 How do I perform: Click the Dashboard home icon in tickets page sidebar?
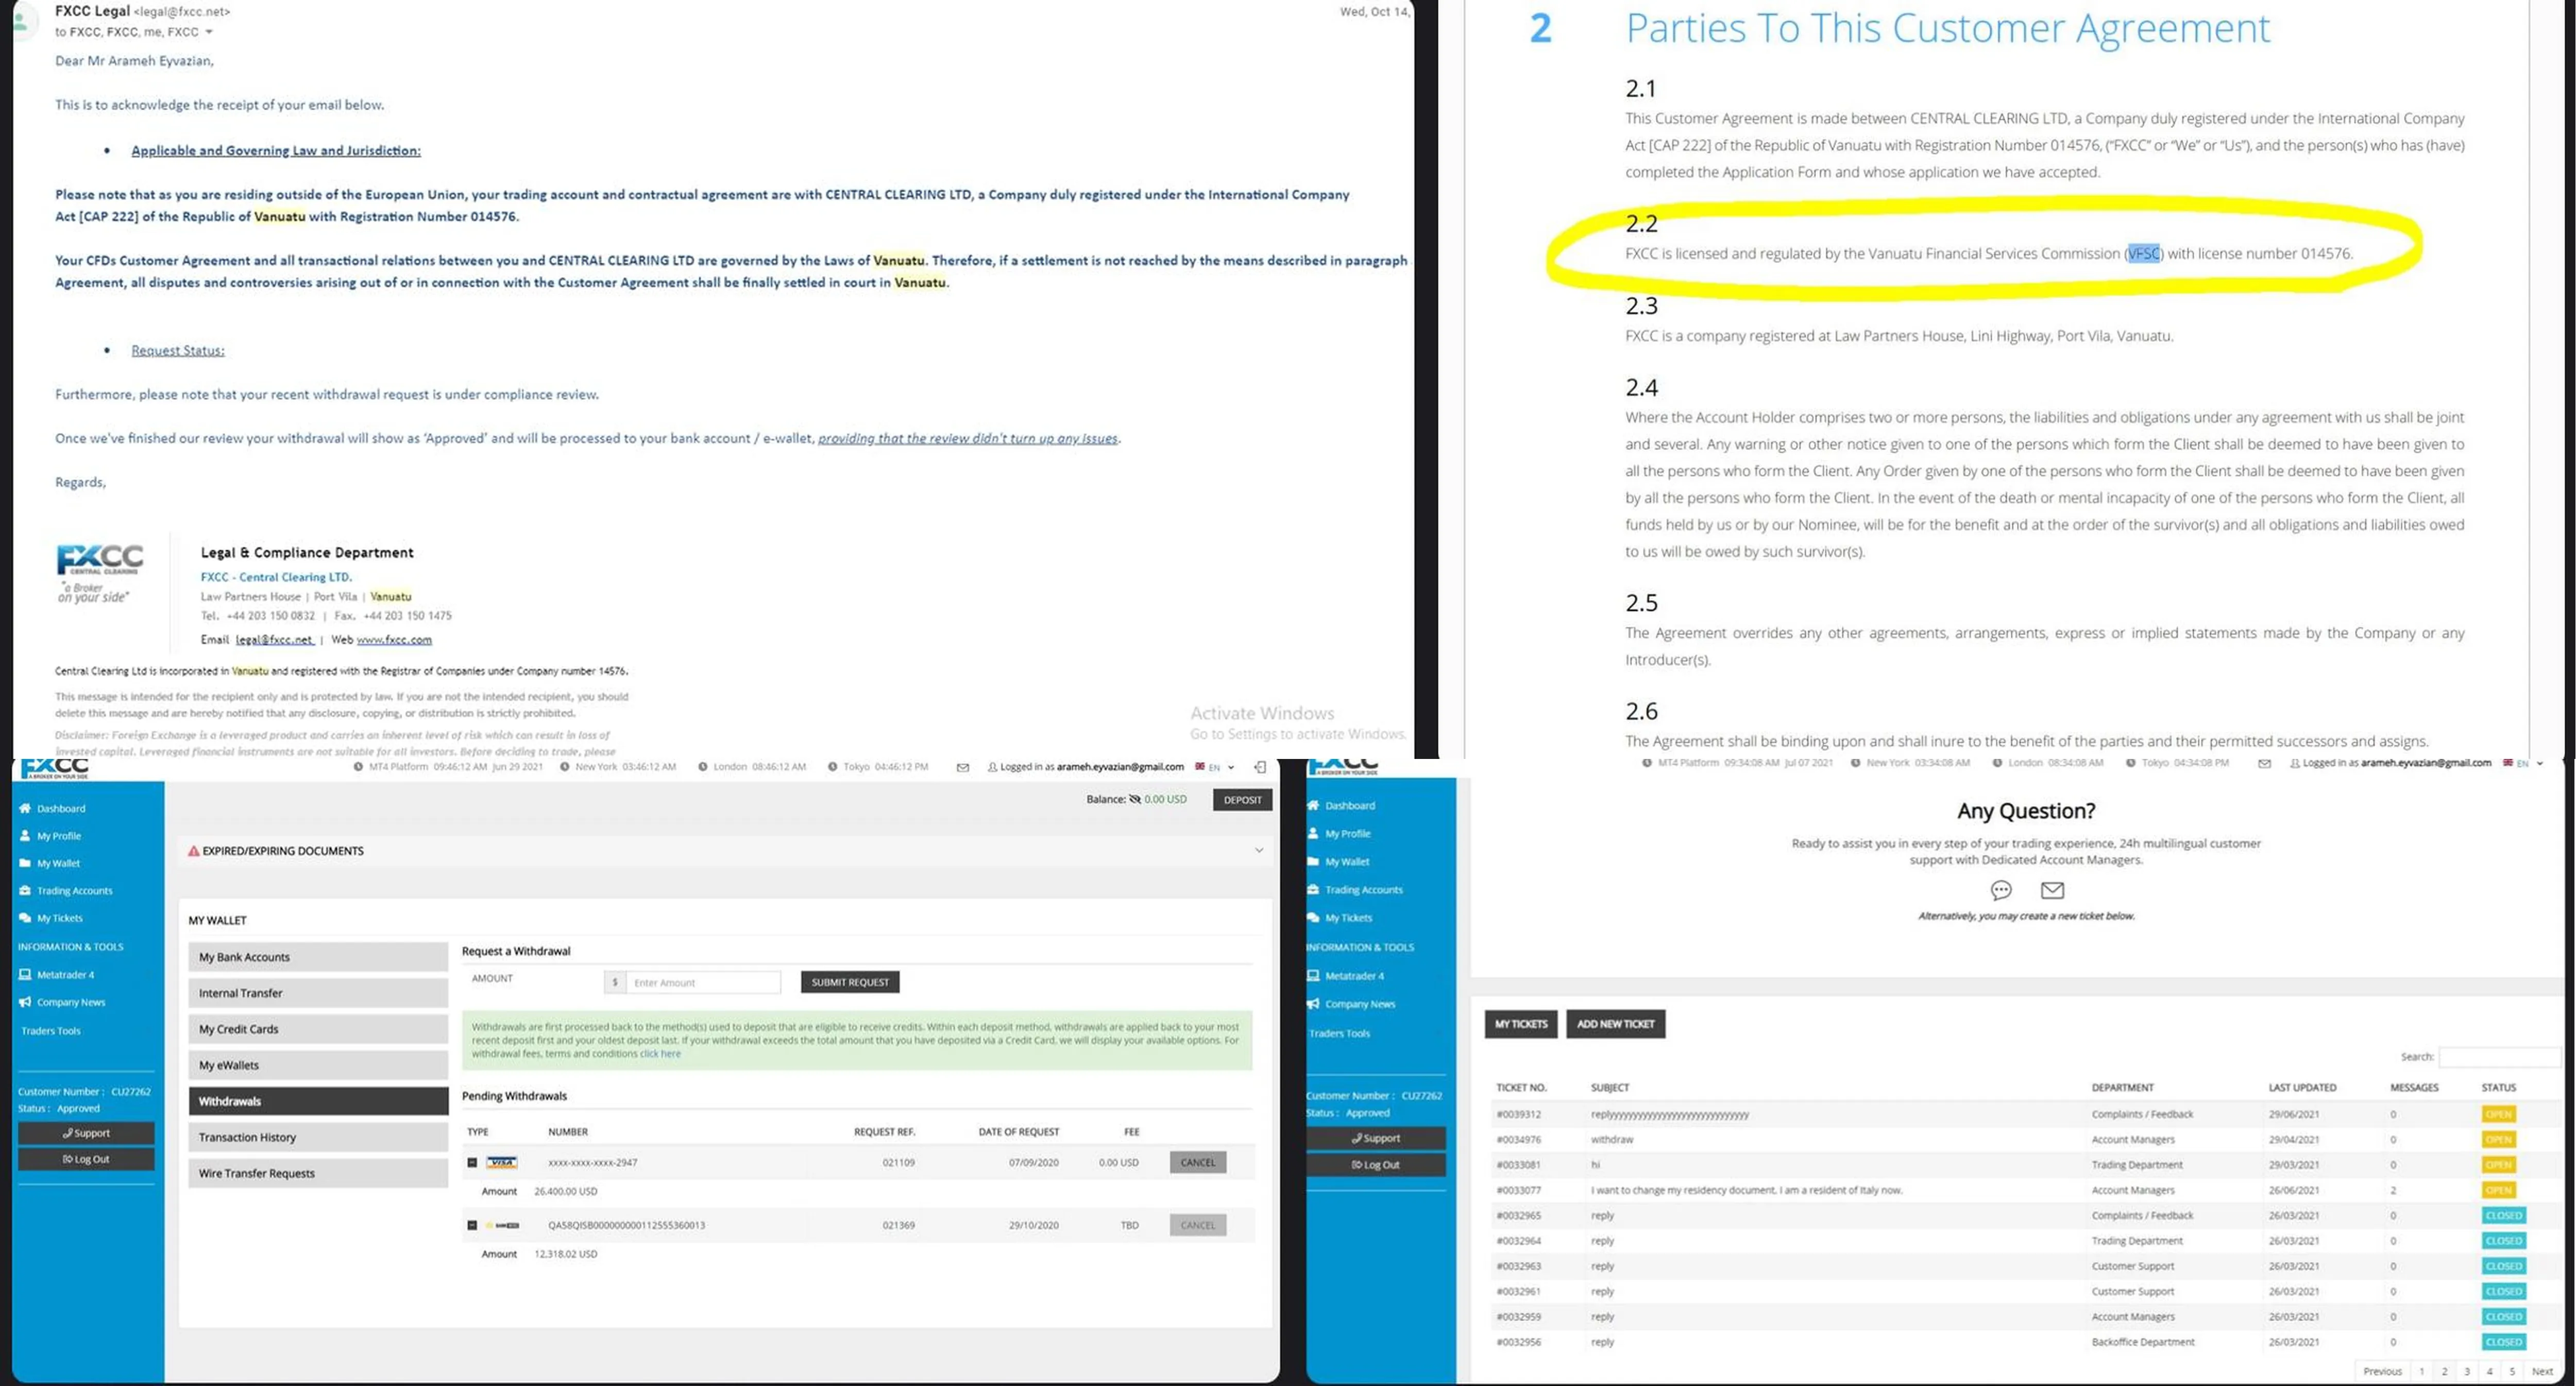[x=1313, y=805]
